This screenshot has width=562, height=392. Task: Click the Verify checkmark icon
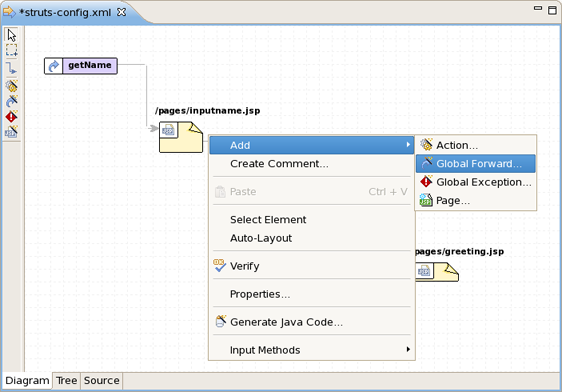219,266
